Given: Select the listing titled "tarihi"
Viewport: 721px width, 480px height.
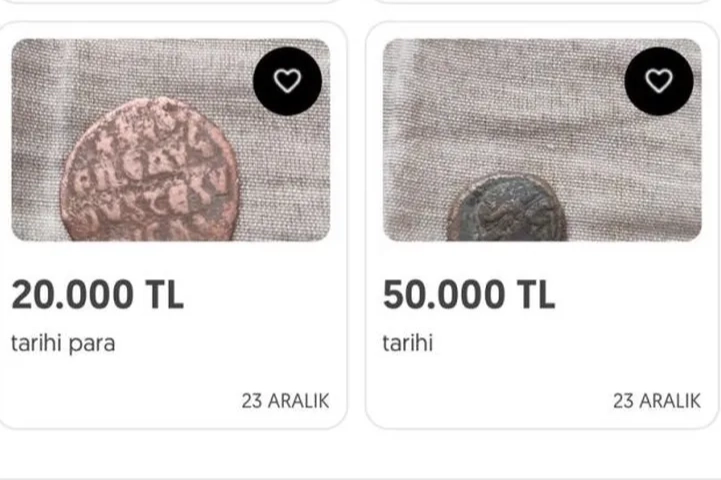Looking at the screenshot, I should [407, 343].
